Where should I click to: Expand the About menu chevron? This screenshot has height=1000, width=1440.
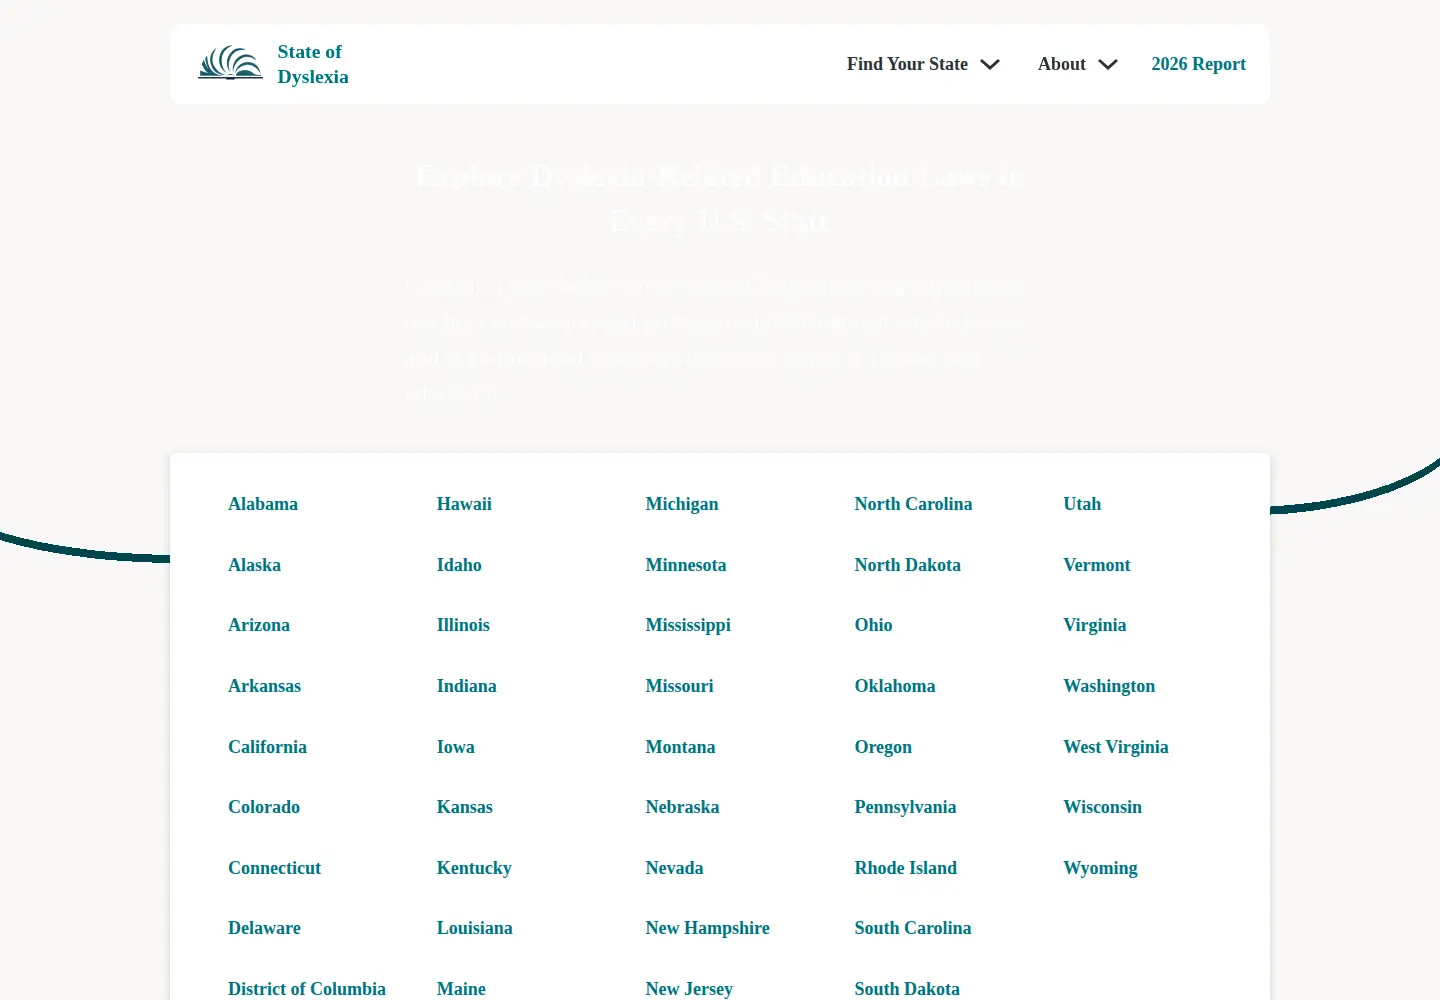(x=1108, y=64)
